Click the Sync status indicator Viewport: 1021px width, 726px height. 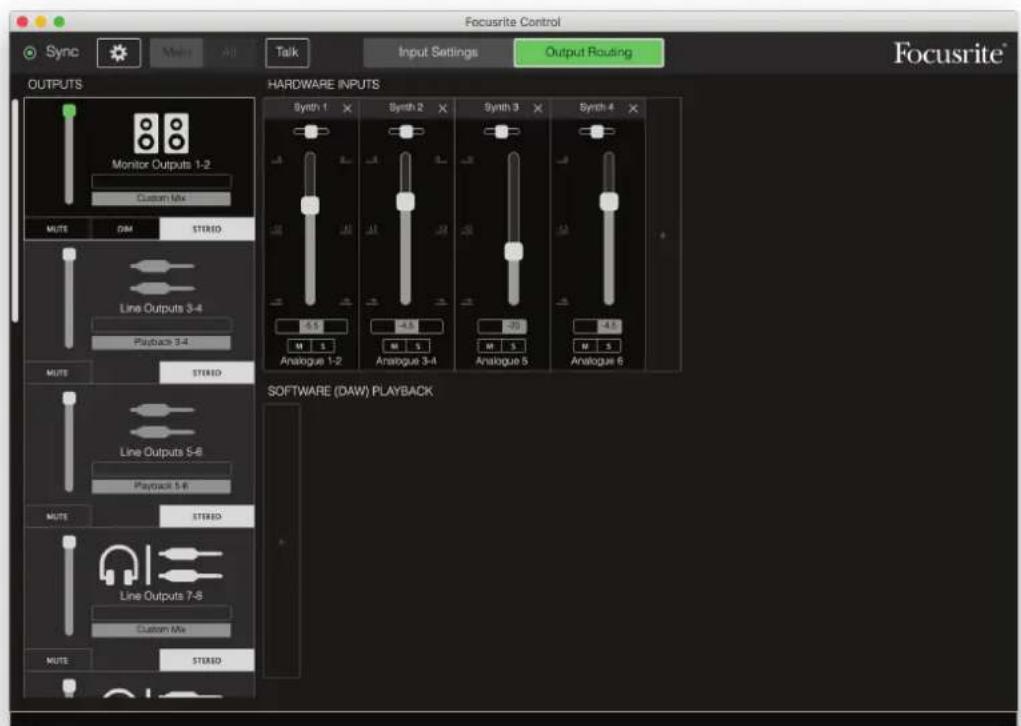point(30,53)
